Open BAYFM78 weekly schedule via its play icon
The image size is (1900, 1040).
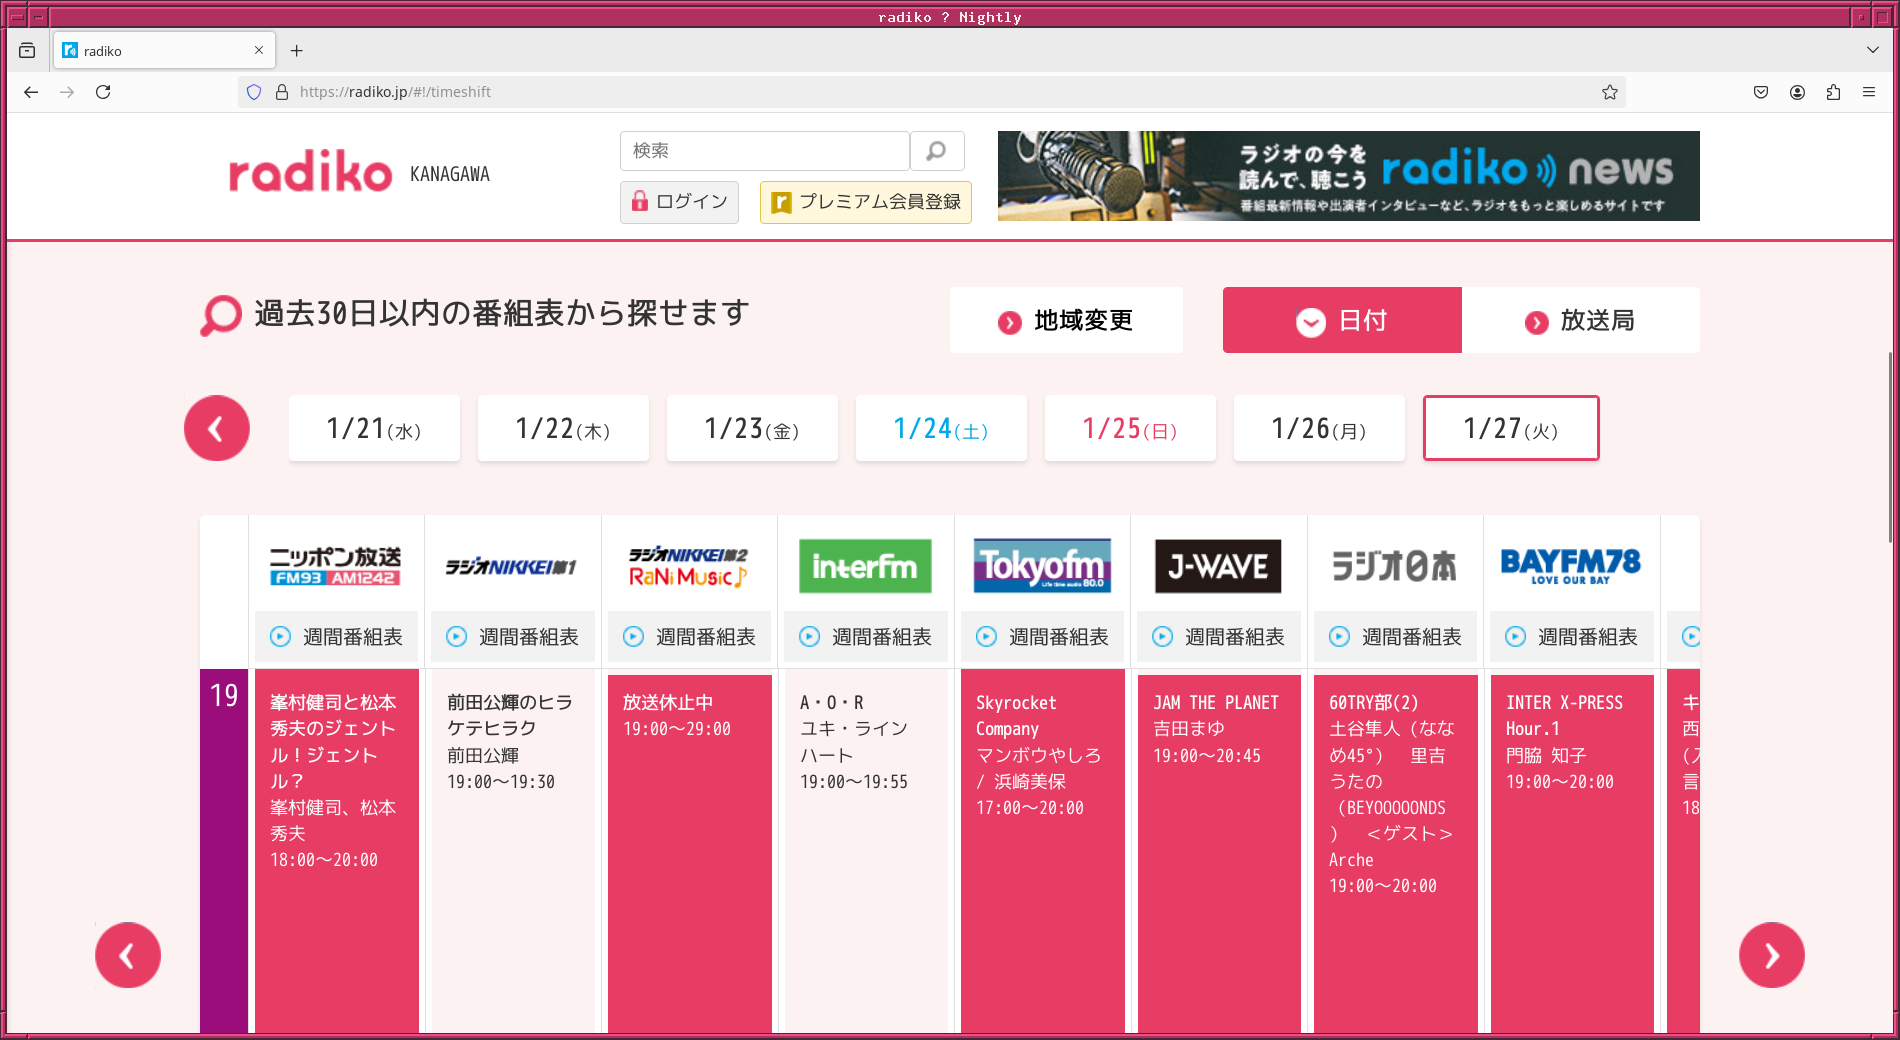[x=1515, y=637]
